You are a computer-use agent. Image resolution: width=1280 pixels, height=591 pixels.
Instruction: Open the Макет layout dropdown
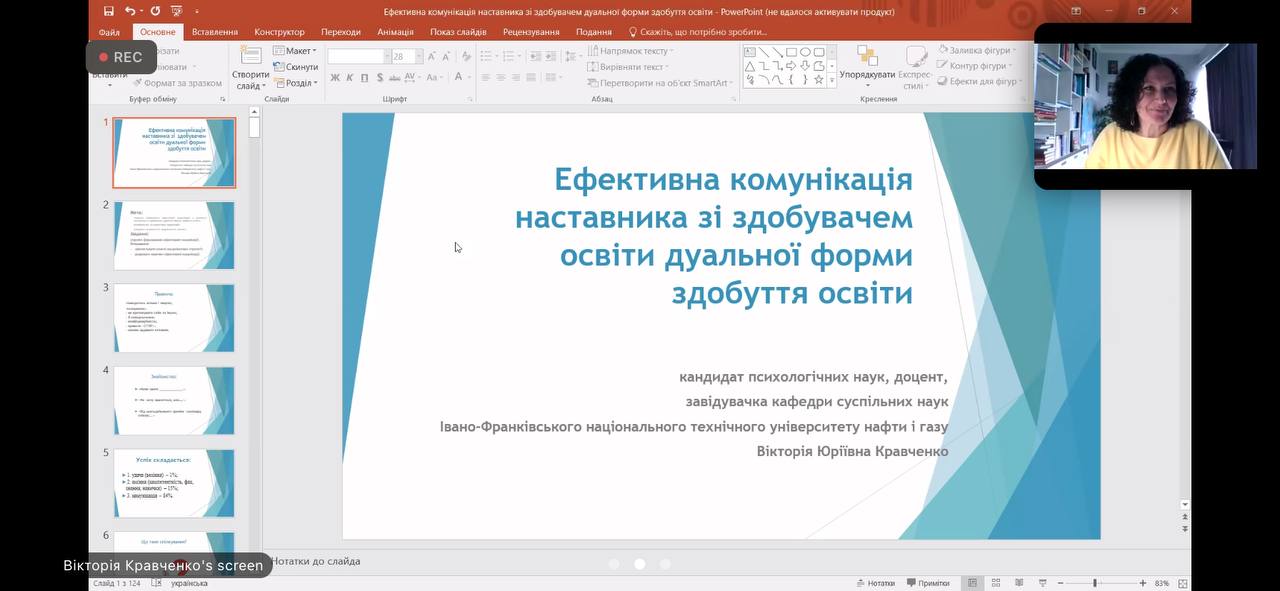click(294, 51)
